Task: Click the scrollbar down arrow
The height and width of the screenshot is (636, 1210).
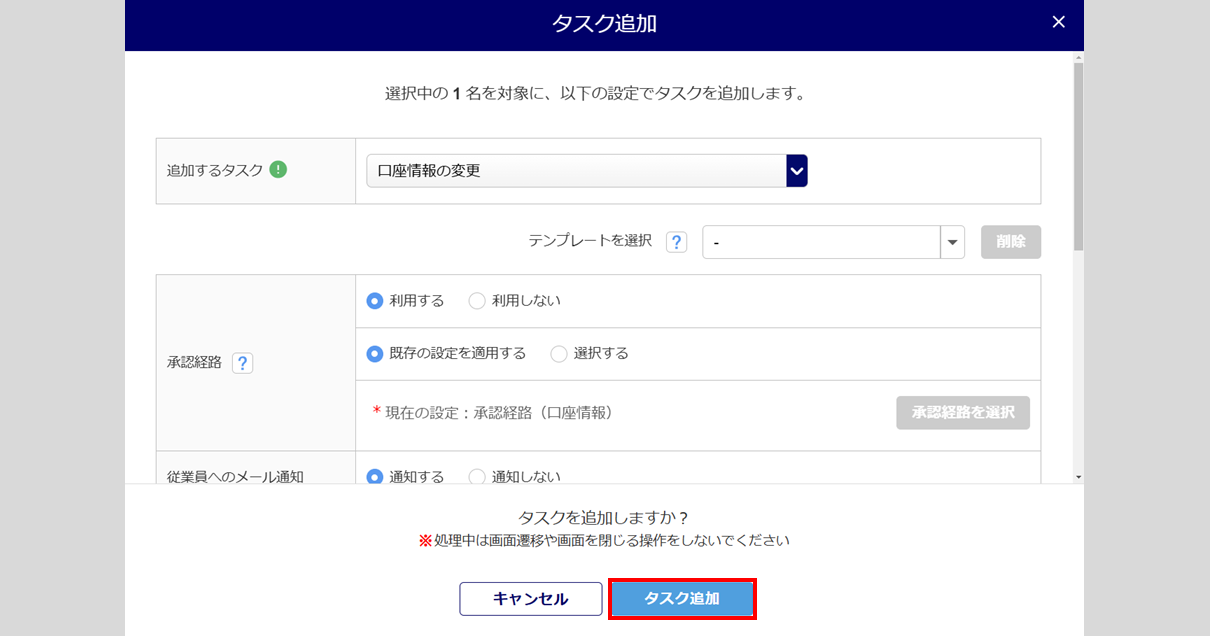Action: pos(1077,478)
